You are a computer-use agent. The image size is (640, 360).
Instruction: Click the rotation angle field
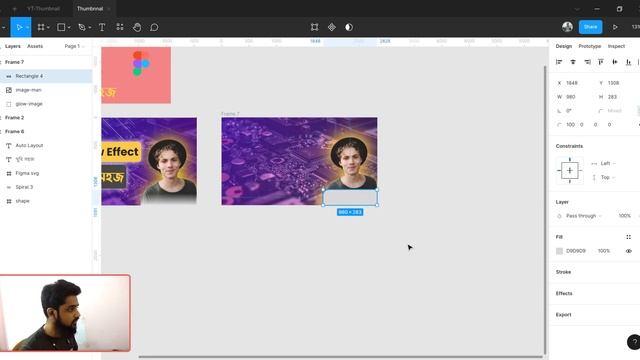[569, 111]
